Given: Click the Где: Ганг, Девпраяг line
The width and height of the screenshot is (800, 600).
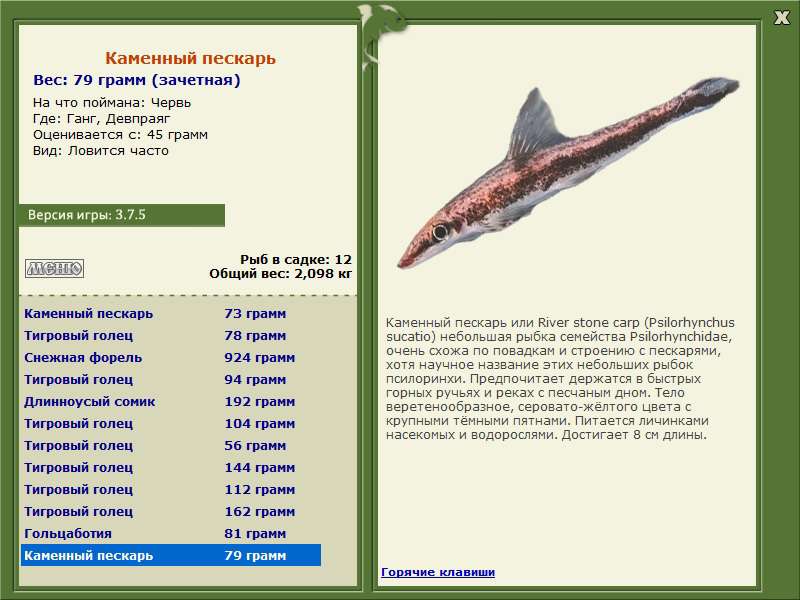Looking at the screenshot, I should pos(102,119).
